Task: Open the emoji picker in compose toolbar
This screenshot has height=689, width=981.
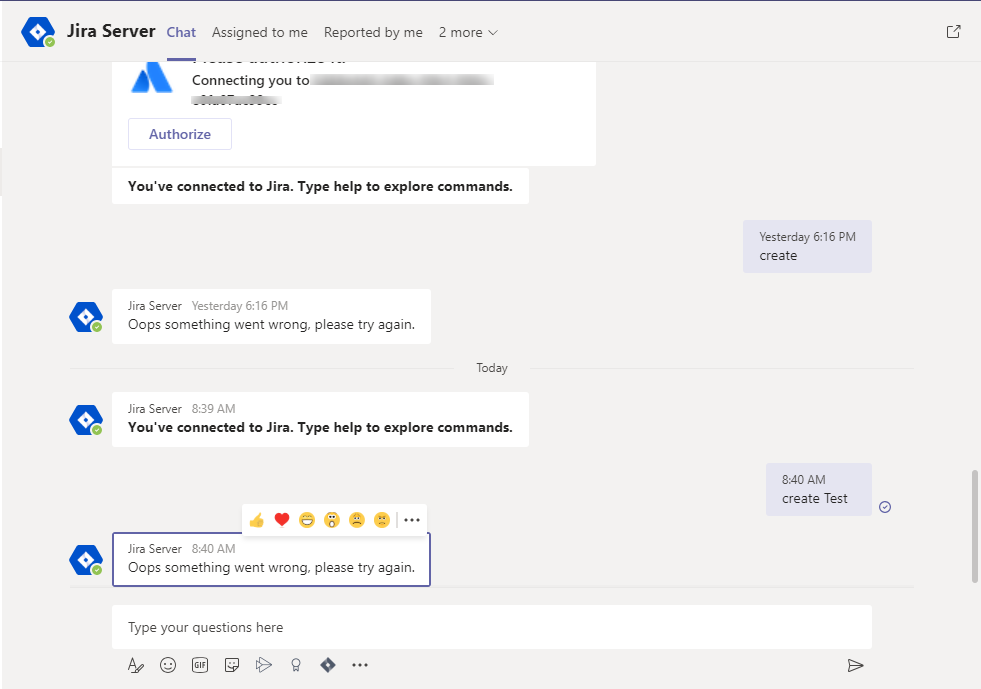Action: [168, 665]
